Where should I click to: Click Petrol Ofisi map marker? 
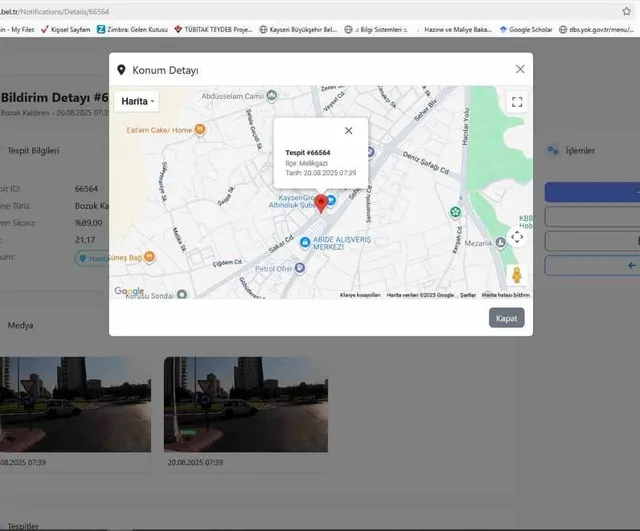click(300, 268)
